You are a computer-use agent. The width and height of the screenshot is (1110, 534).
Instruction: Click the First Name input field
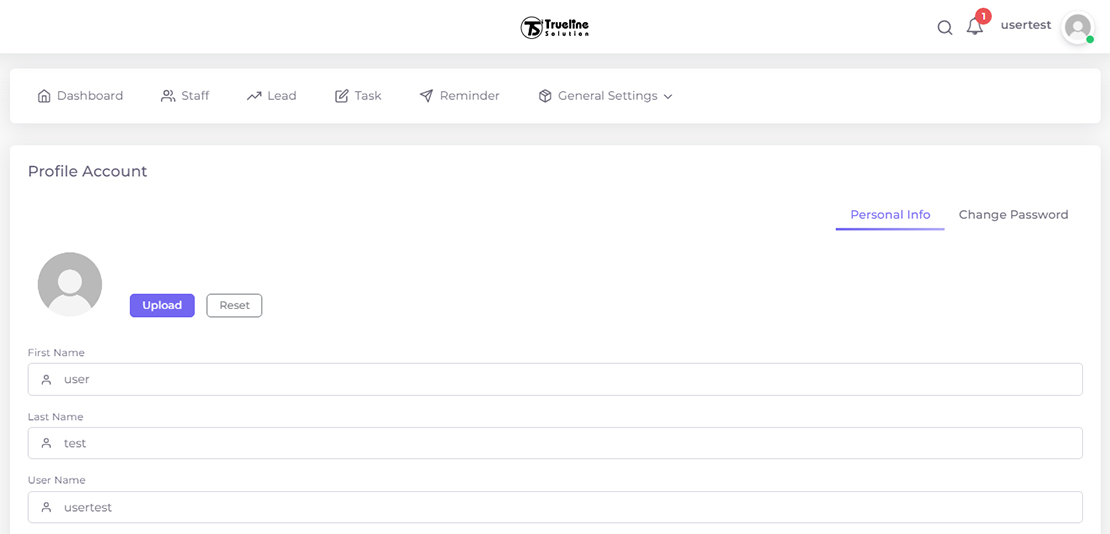point(555,379)
